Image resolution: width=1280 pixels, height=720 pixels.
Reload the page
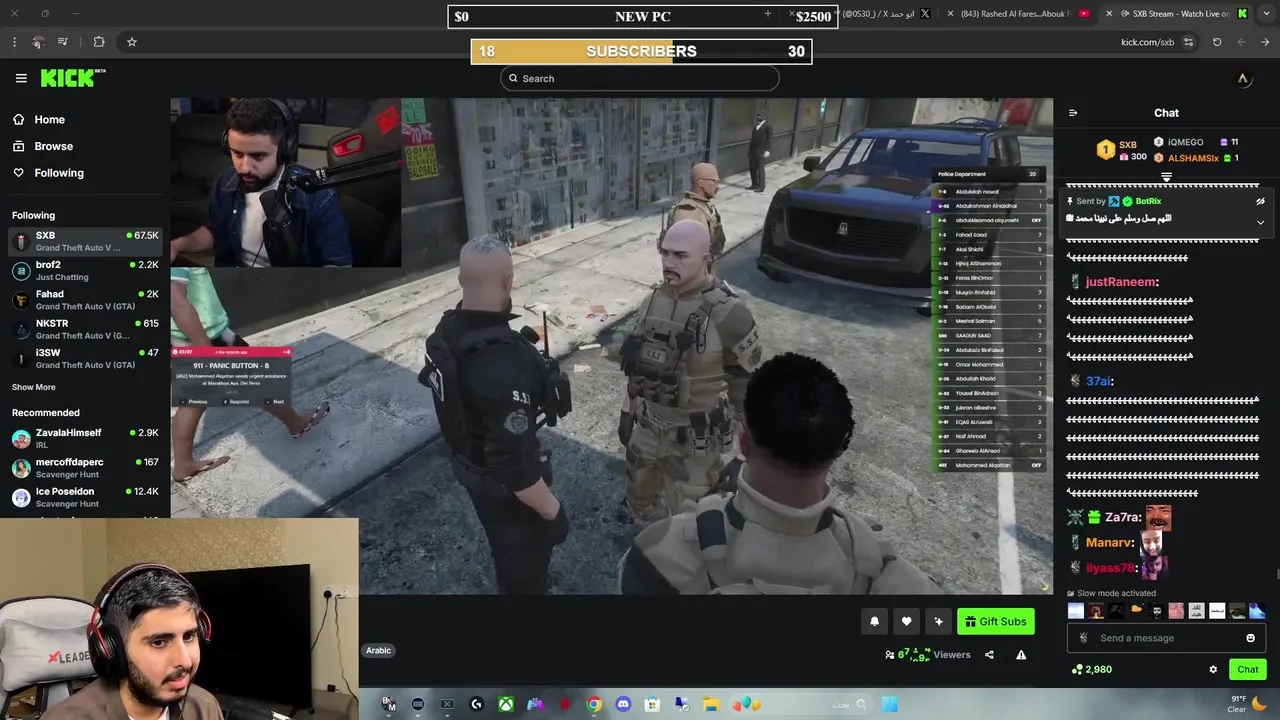tap(1217, 42)
